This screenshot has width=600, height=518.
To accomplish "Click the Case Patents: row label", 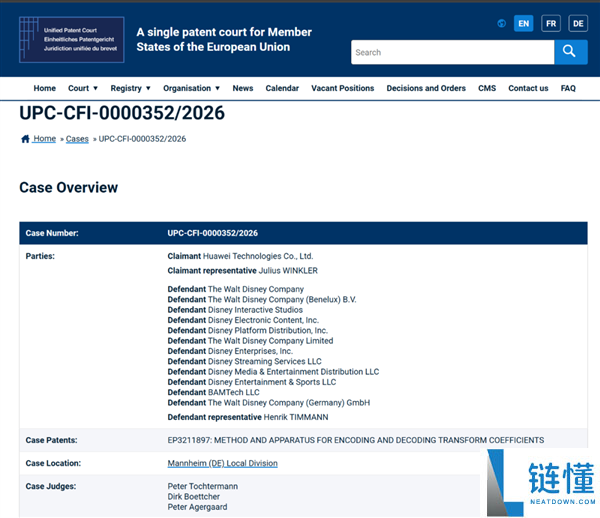I will (x=51, y=440).
